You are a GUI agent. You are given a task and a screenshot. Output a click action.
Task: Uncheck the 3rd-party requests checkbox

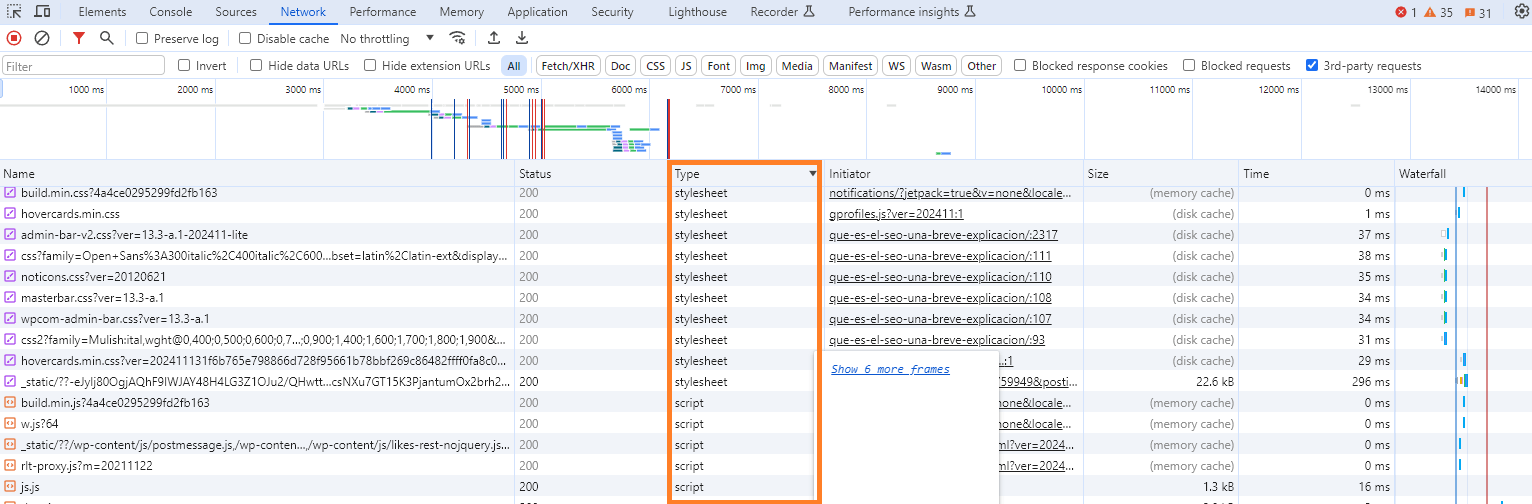[1312, 66]
